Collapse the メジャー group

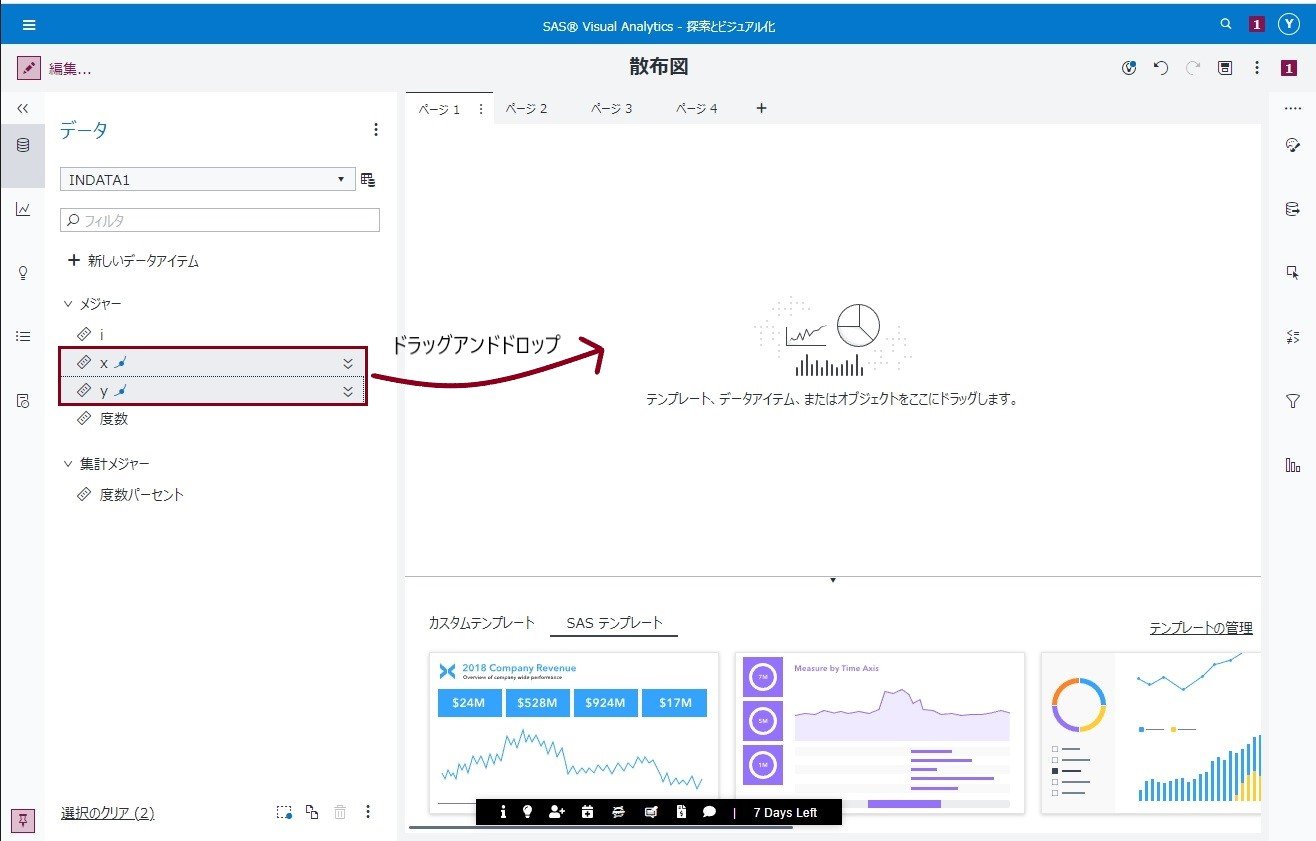tap(68, 304)
